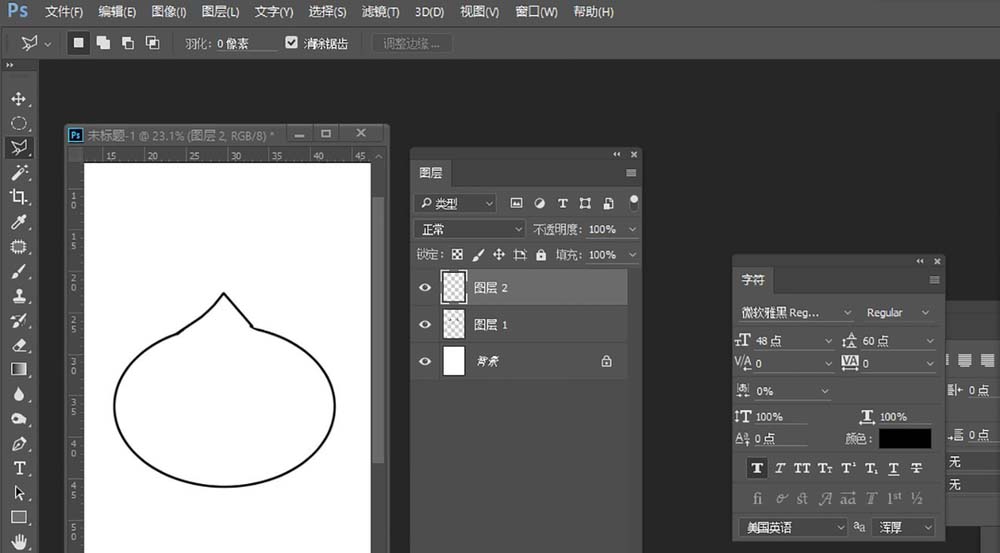
Task: Select the Horizontal Type tool
Action: [19, 468]
